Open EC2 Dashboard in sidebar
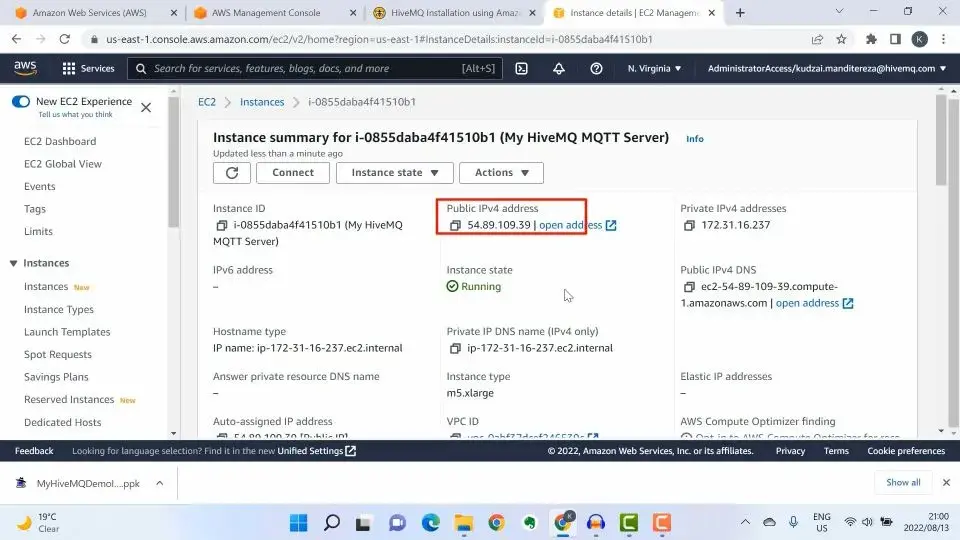The width and height of the screenshot is (960, 540). [60, 141]
